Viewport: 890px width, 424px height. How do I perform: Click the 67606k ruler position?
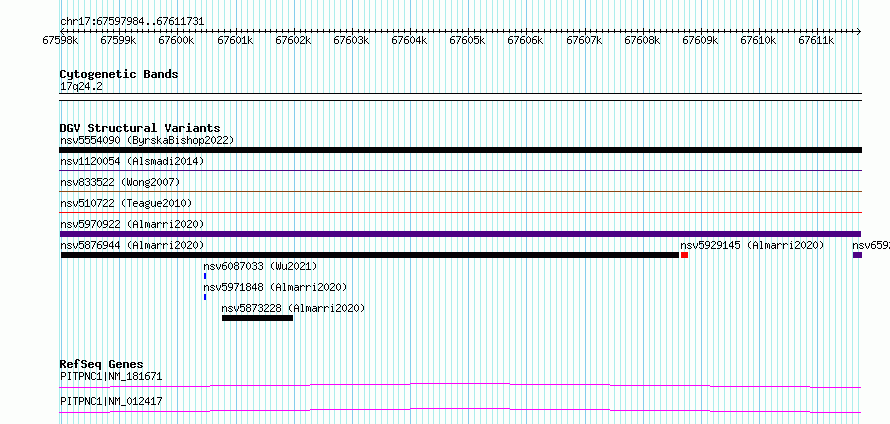526,40
